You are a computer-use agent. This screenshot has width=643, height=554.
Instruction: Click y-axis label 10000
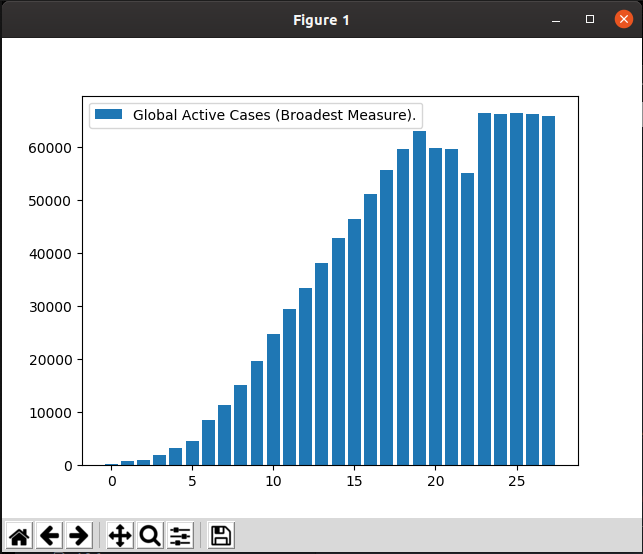[50, 413]
